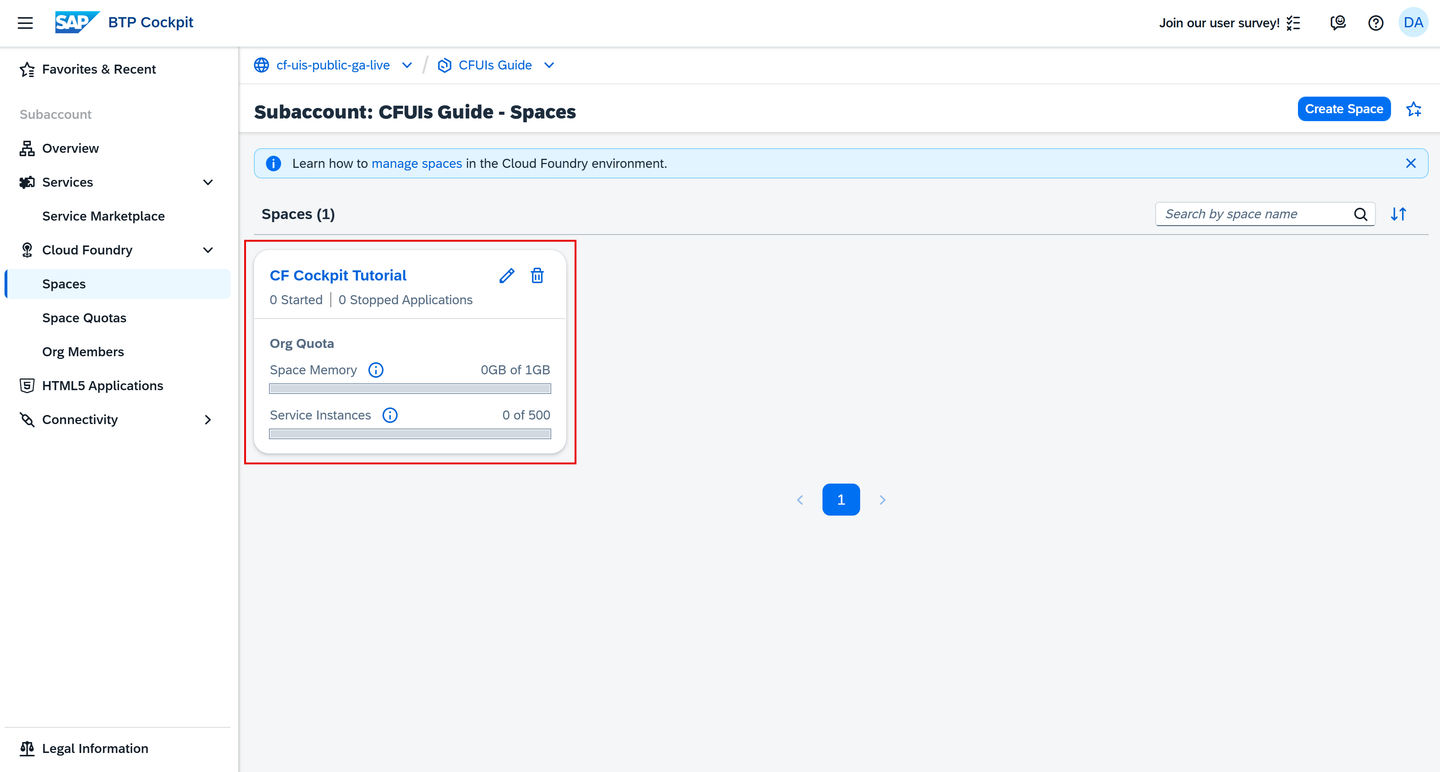Dismiss the manage spaces info banner
The image size is (1440, 772).
(x=1411, y=163)
